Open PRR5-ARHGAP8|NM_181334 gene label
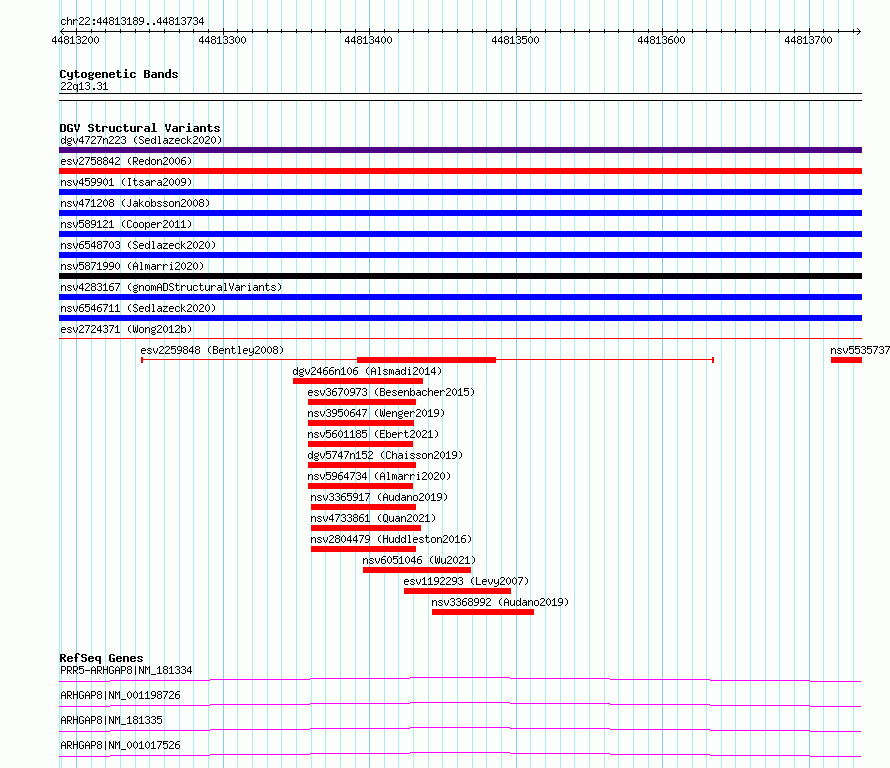Image resolution: width=890 pixels, height=768 pixels. click(126, 670)
